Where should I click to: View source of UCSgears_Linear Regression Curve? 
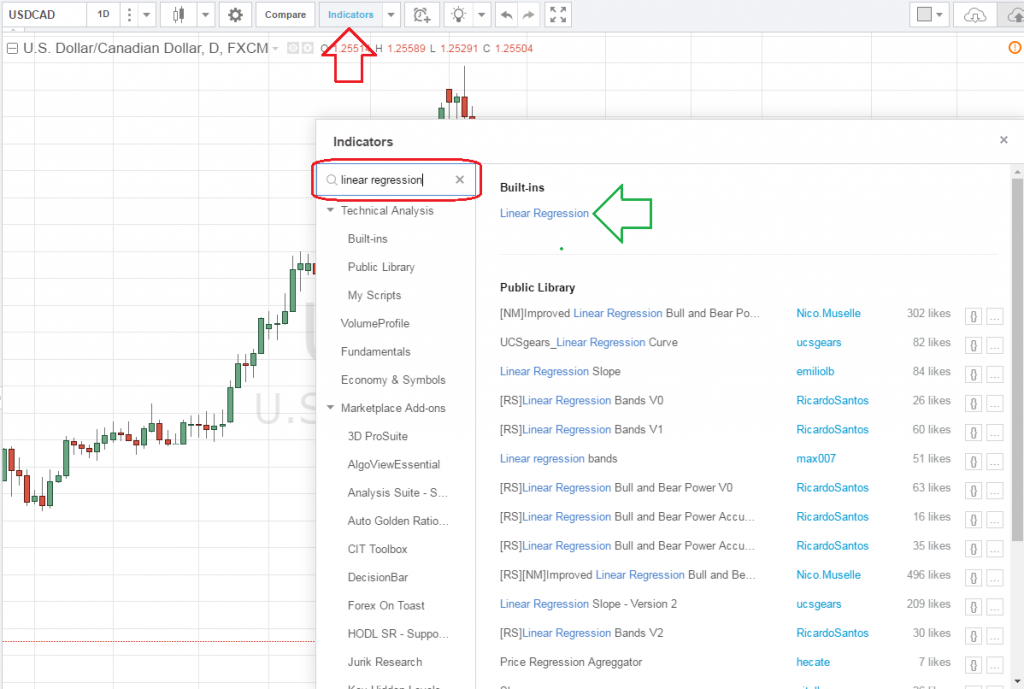(x=973, y=345)
